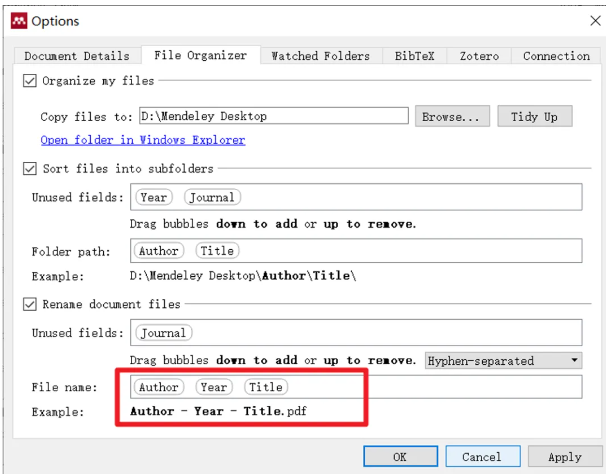Select the Title bubble in Folder path

click(x=217, y=251)
